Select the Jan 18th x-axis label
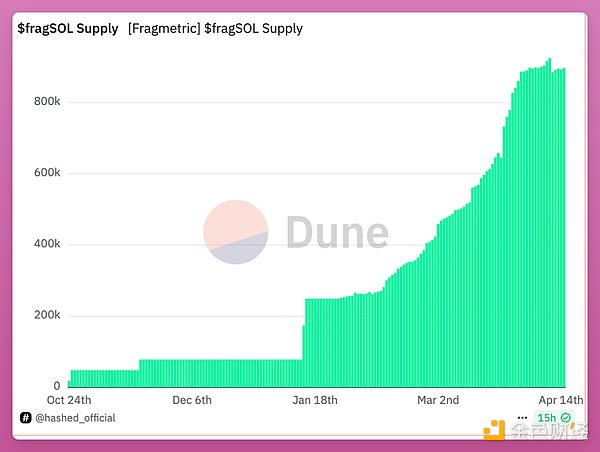The image size is (600, 452). pos(315,400)
